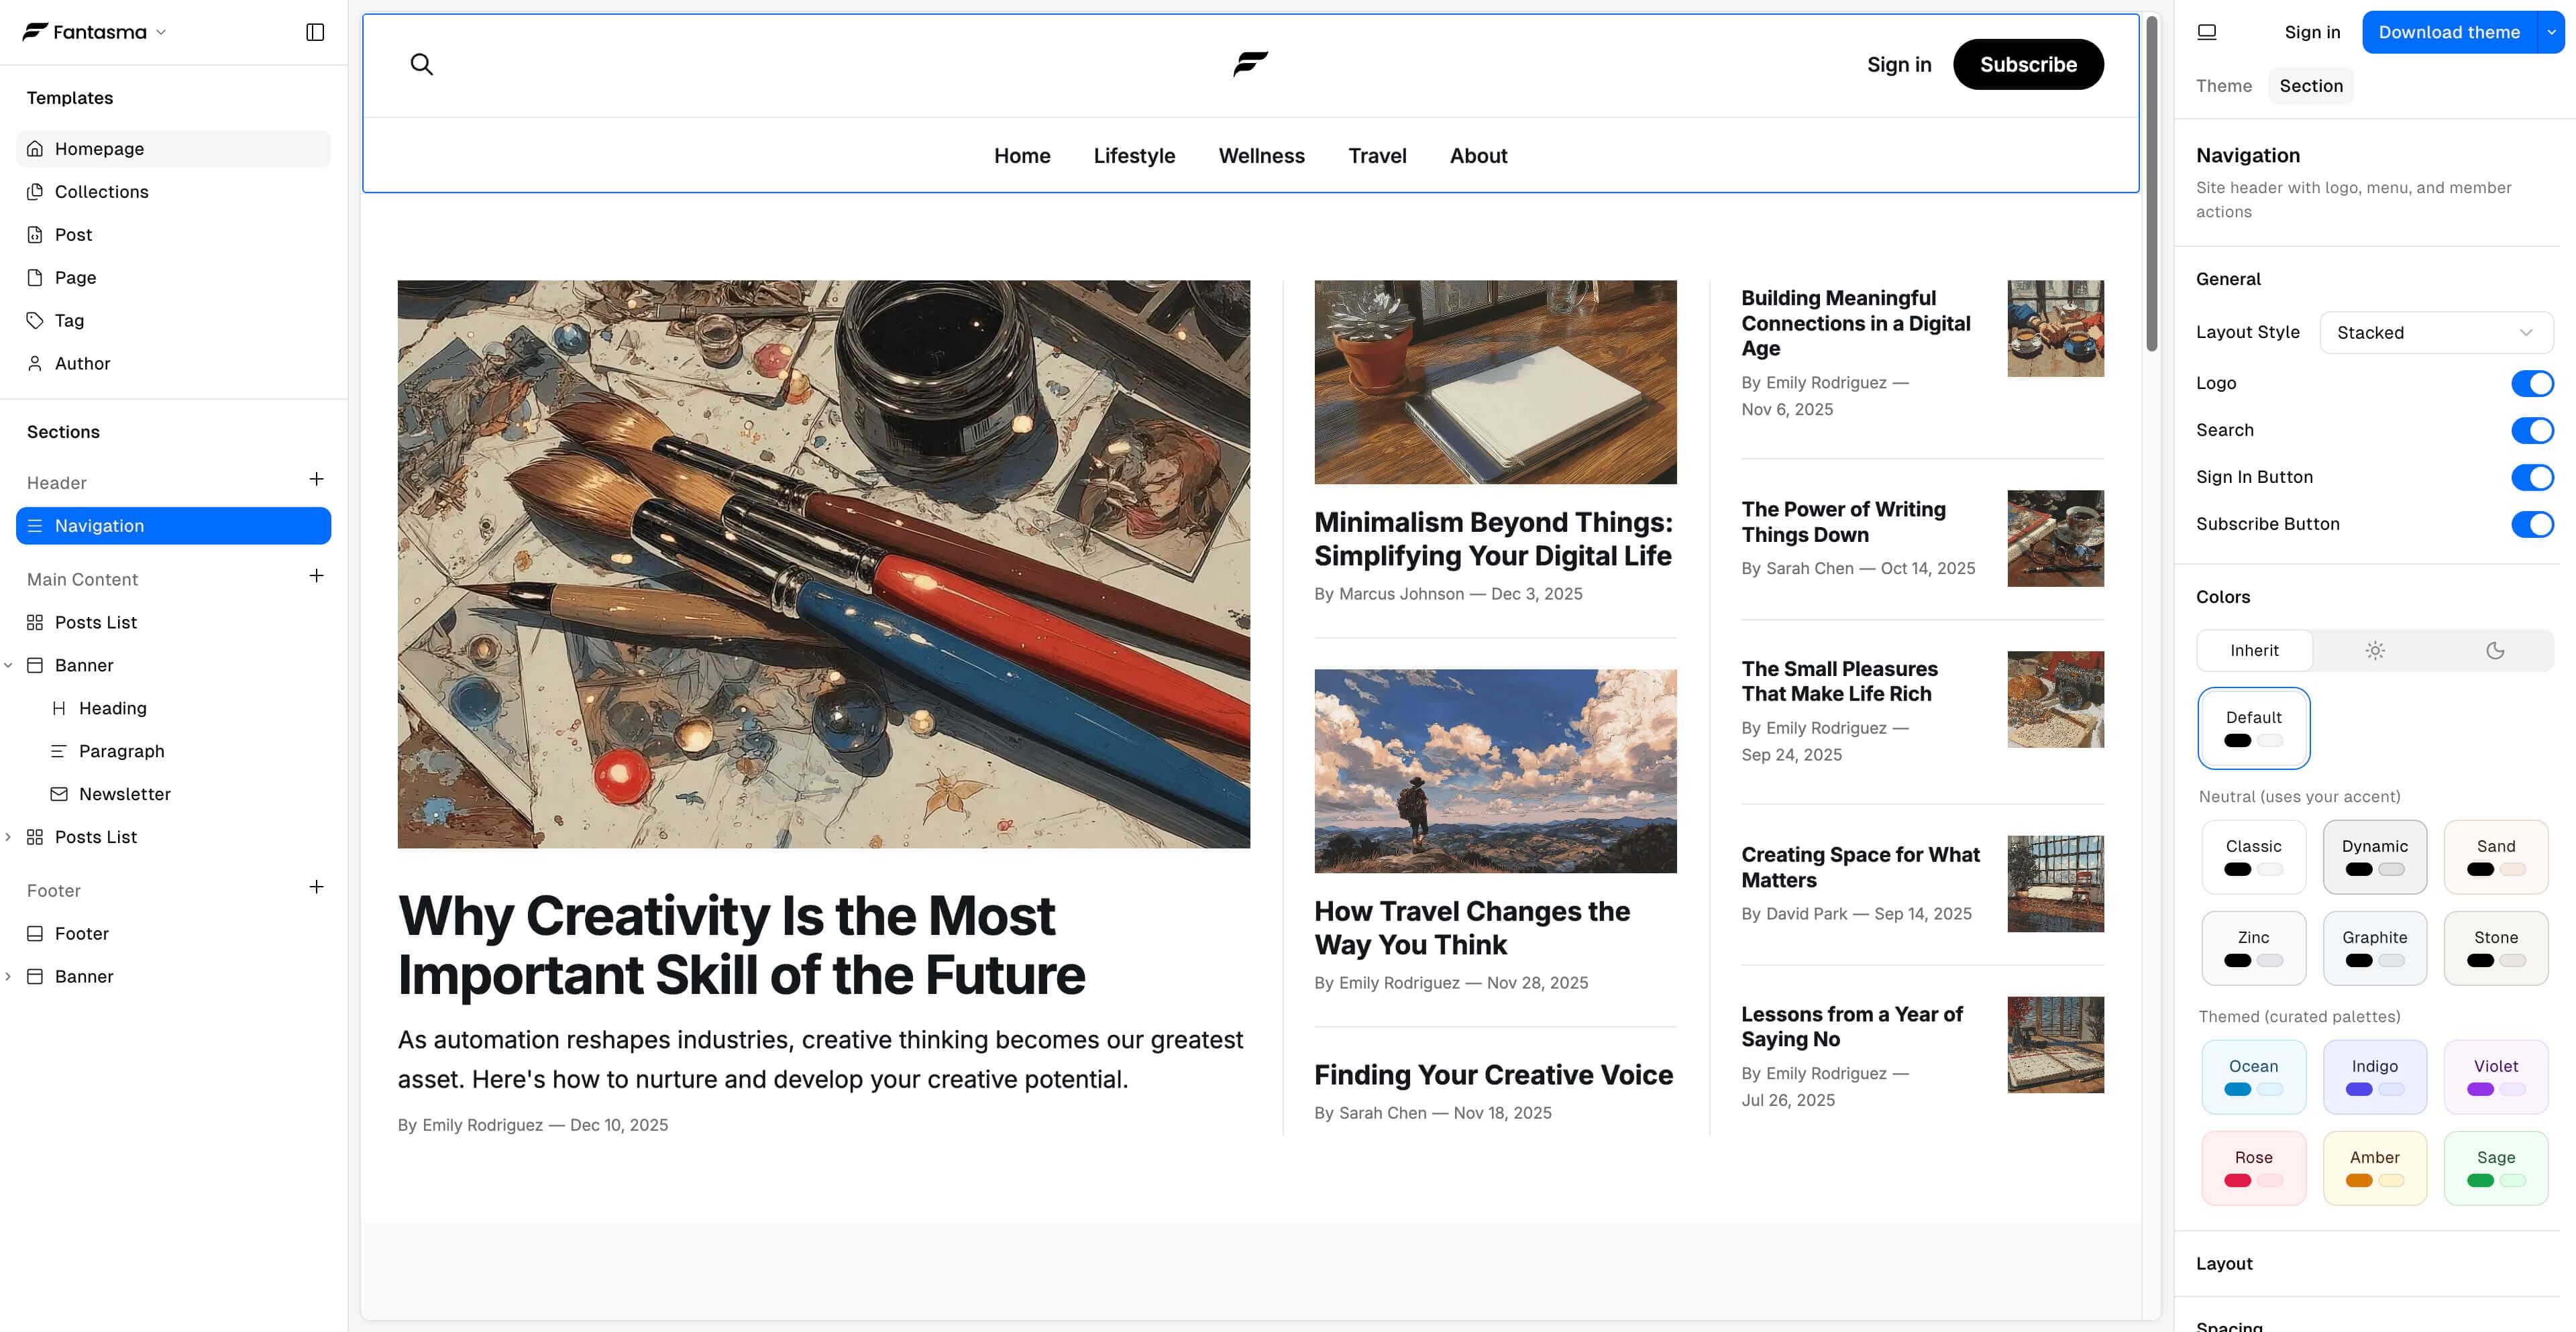Collapse the left sidebar panel
Viewport: 2576px width, 1332px height.
coord(314,32)
